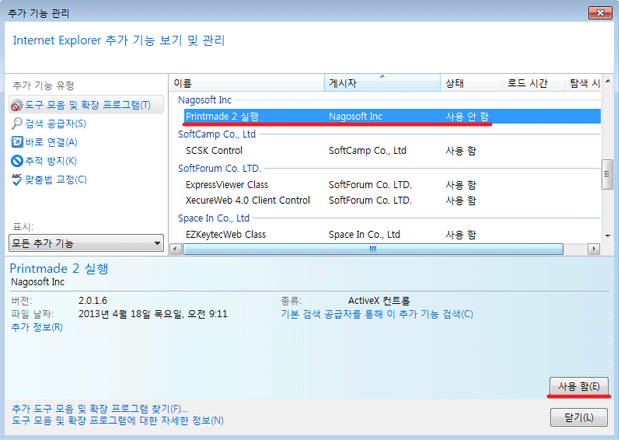Select the SCSK Control add-on
This screenshot has height=440, width=619.
pyautogui.click(x=215, y=151)
